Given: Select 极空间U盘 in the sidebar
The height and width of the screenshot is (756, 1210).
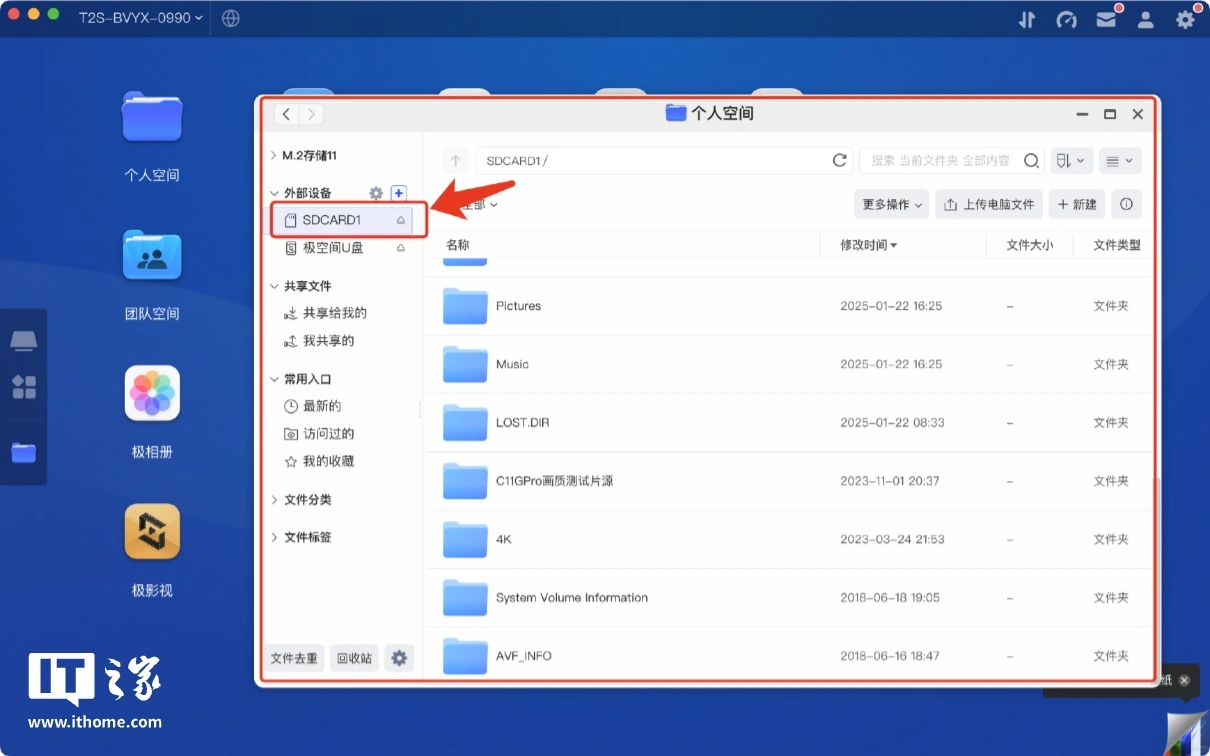Looking at the screenshot, I should (x=333, y=248).
